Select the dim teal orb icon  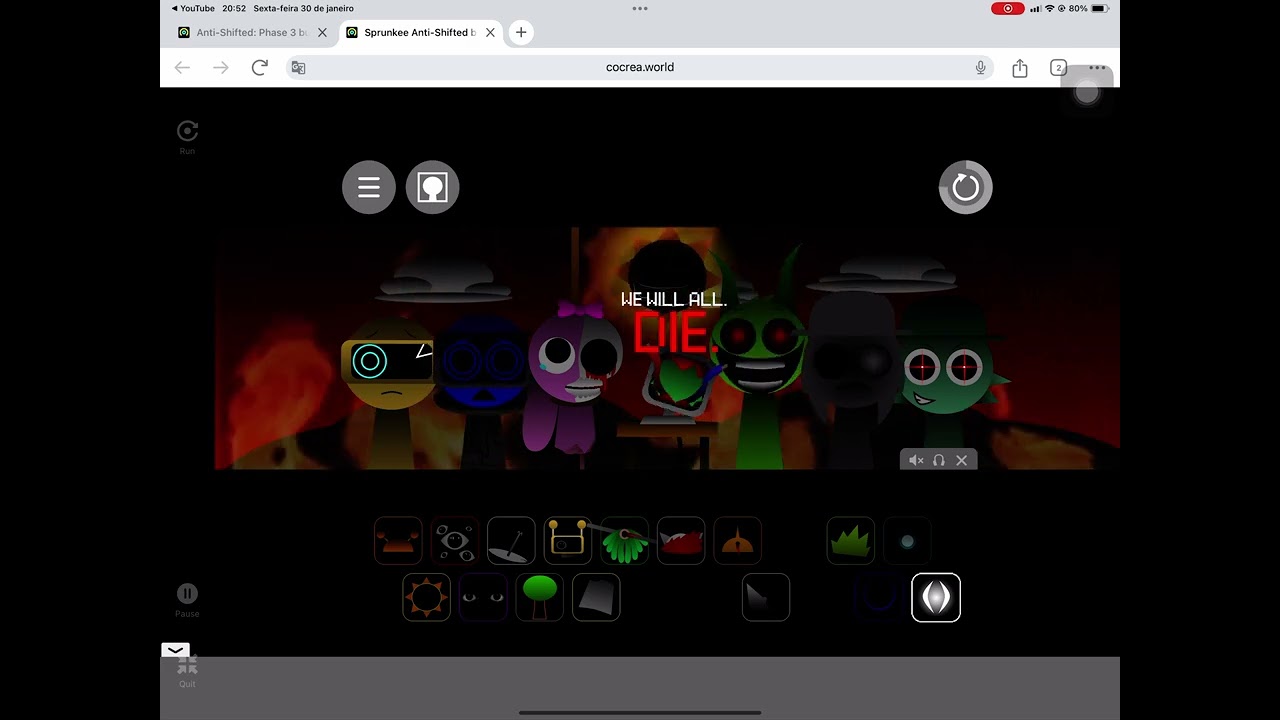(x=907, y=541)
